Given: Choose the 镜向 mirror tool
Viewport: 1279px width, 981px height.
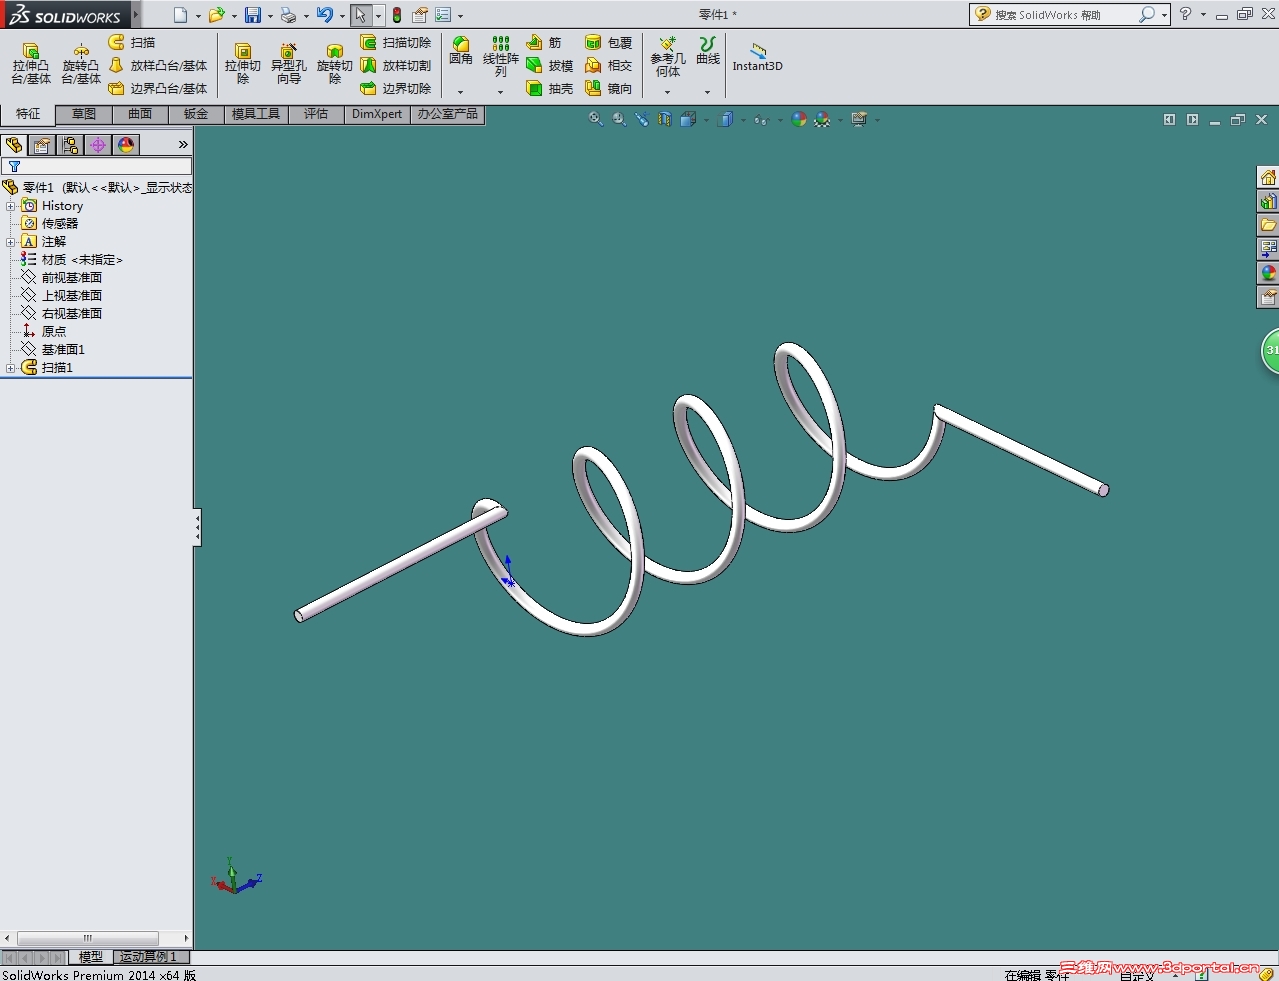Looking at the screenshot, I should pyautogui.click(x=609, y=88).
